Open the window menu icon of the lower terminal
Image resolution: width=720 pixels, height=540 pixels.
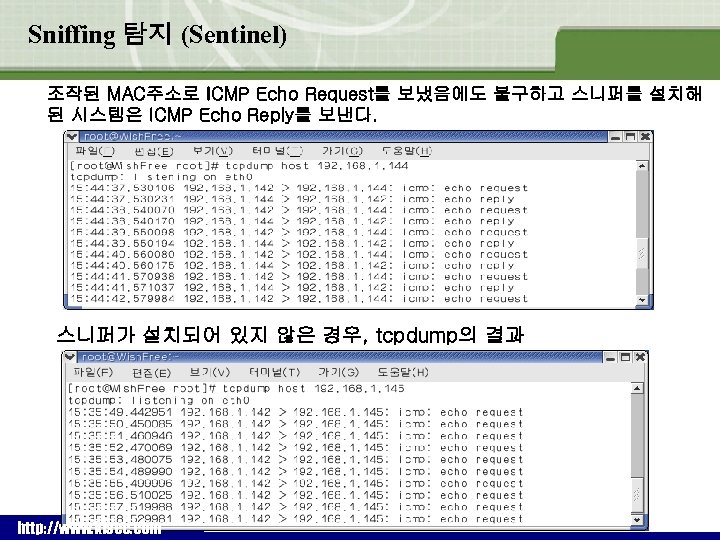pyautogui.click(x=69, y=357)
